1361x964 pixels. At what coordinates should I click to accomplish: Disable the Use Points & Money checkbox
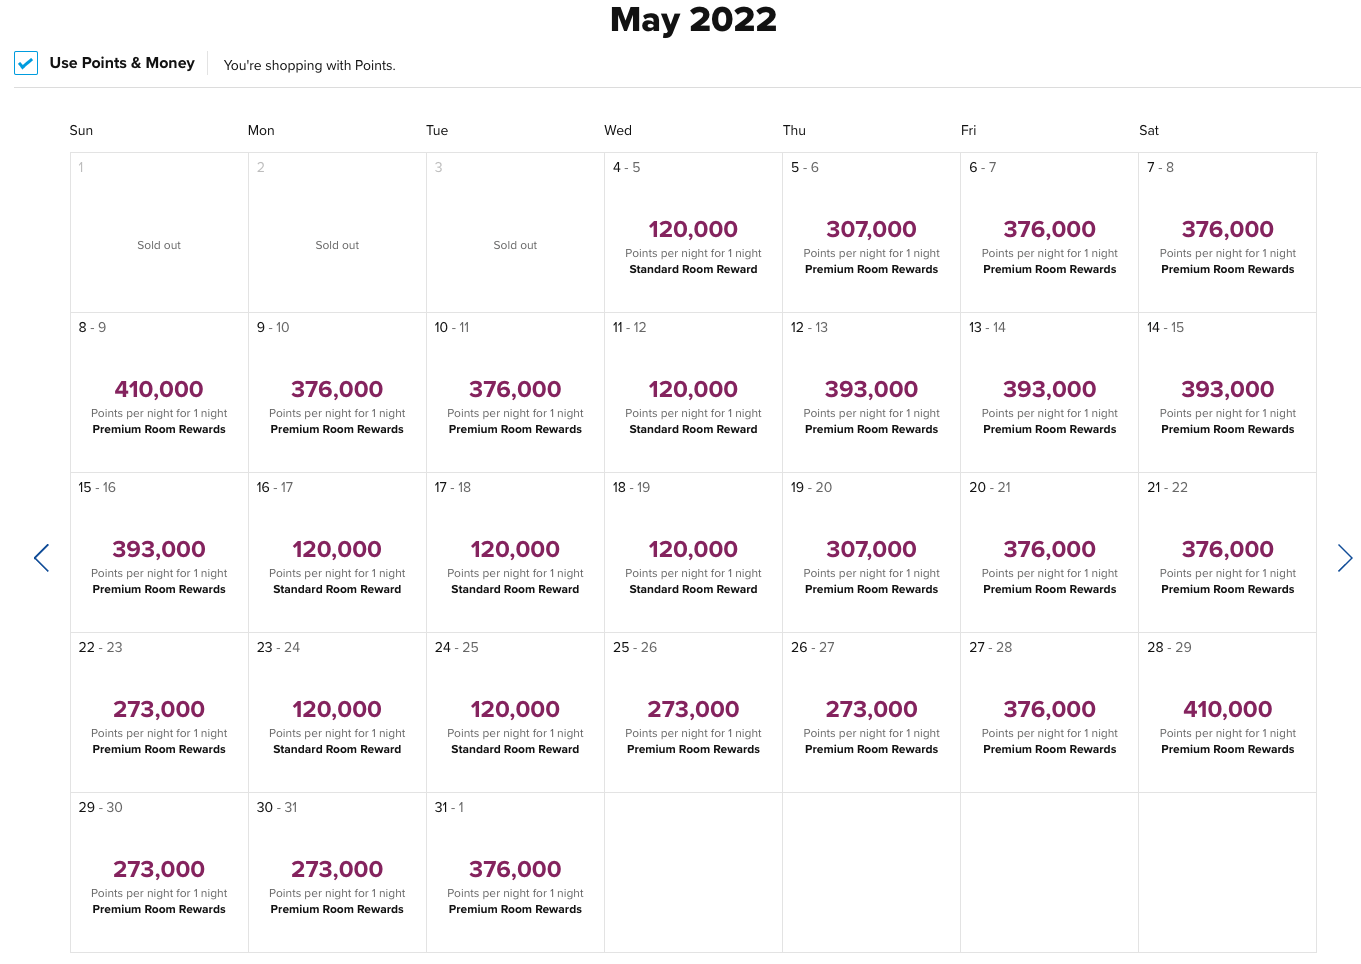pos(25,63)
